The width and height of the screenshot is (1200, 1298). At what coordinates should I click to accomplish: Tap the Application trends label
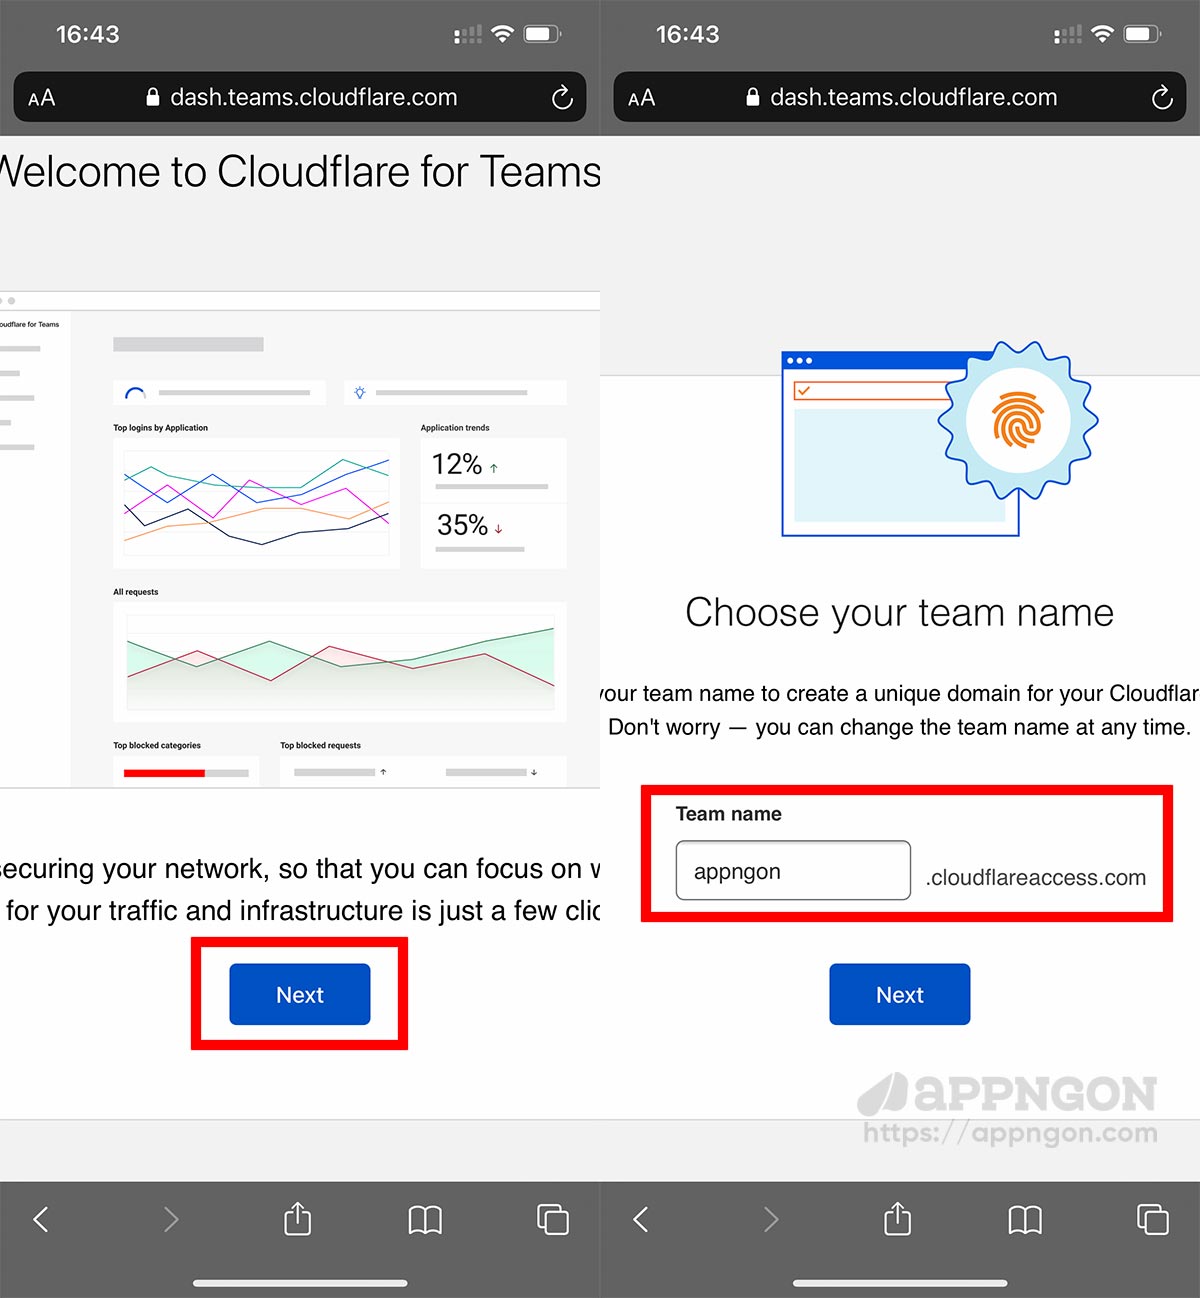pyautogui.click(x=455, y=428)
